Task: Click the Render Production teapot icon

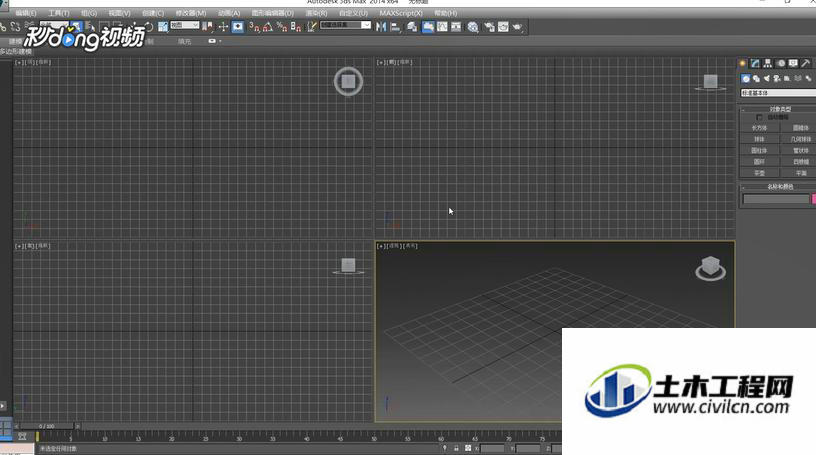Action: click(517, 27)
